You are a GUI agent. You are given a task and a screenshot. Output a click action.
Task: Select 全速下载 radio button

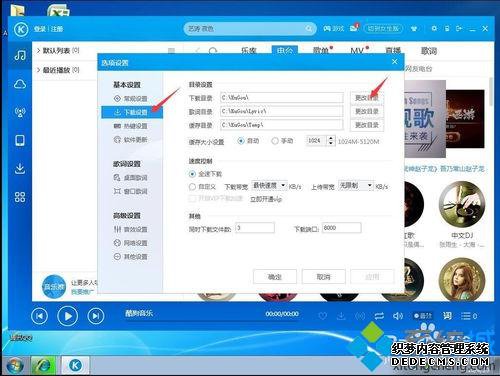click(x=192, y=174)
